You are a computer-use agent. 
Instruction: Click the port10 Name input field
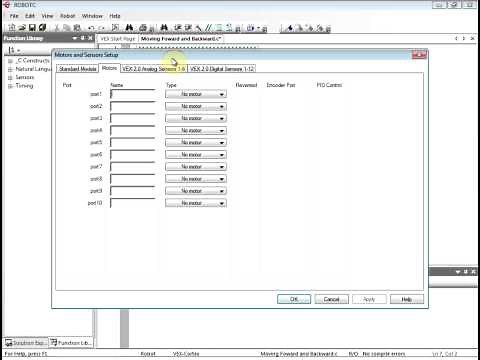click(133, 203)
